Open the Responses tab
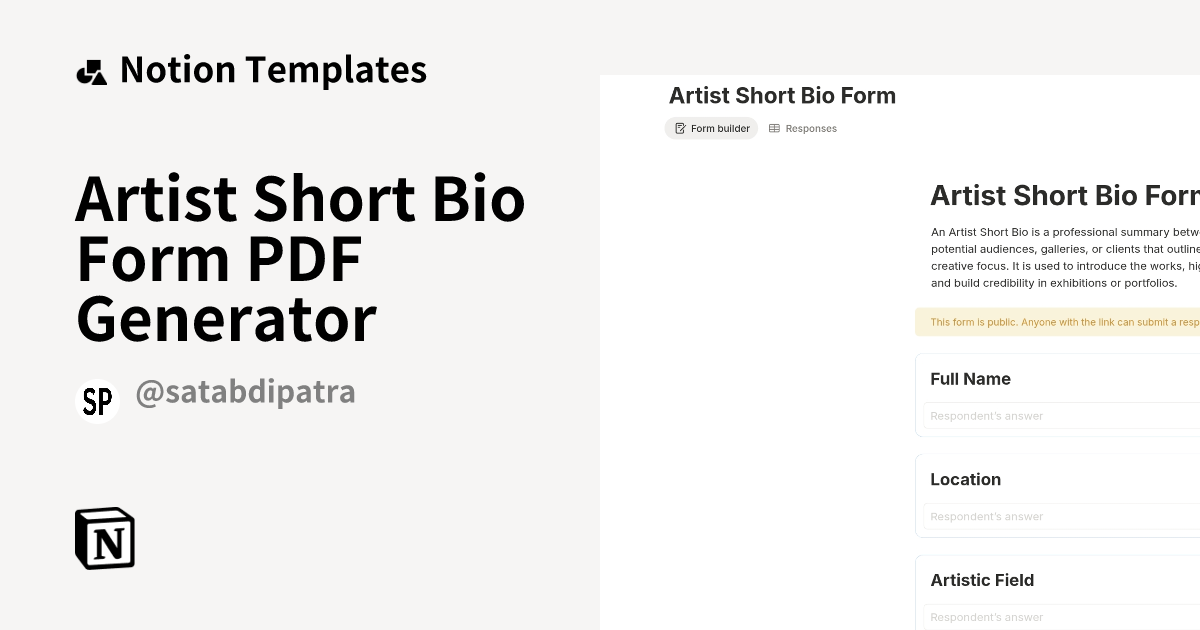 tap(803, 128)
